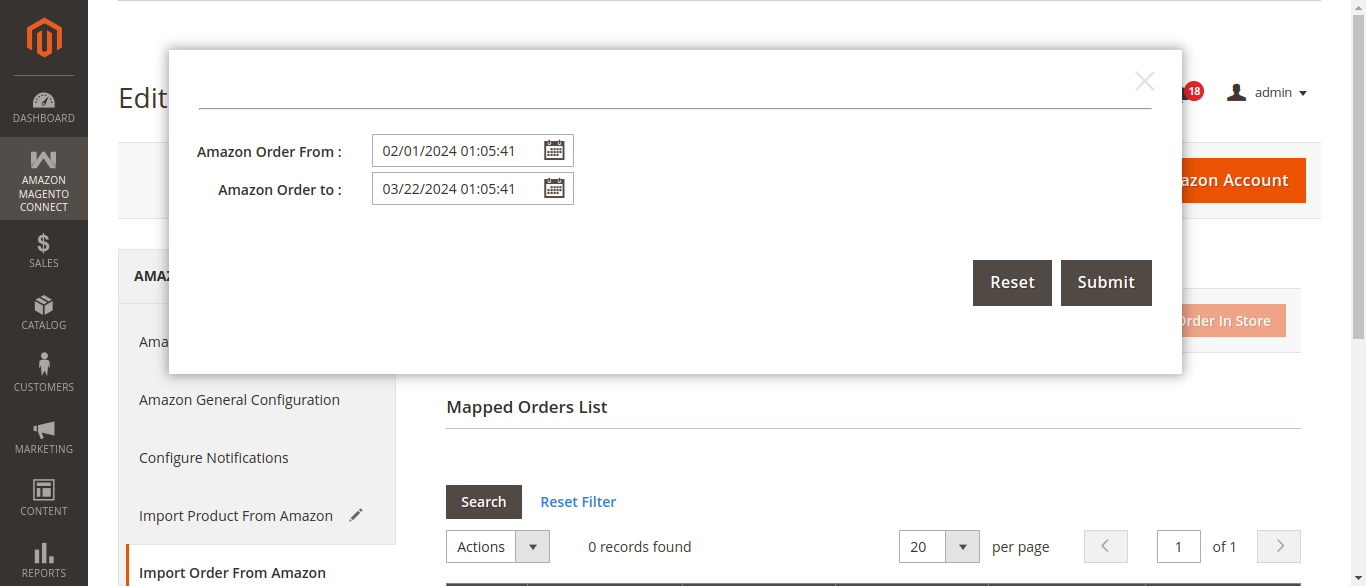
Task: Click the admin user avatar icon
Action: pyautogui.click(x=1236, y=92)
